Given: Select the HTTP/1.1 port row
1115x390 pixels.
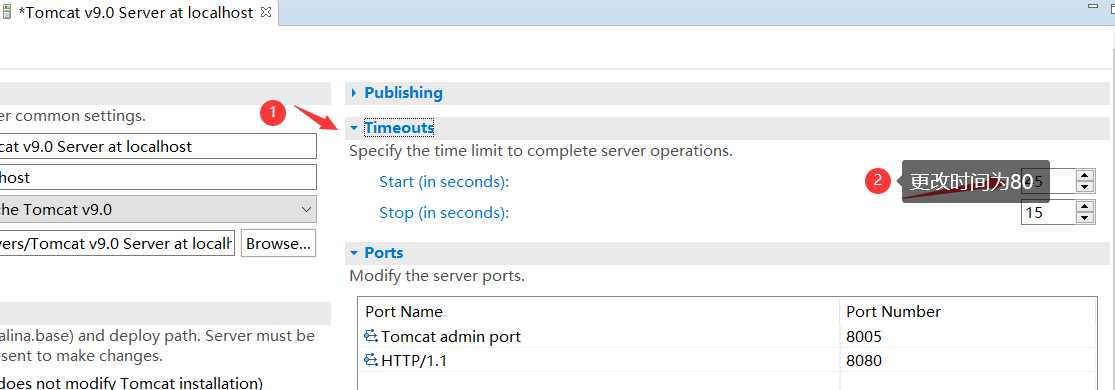Looking at the screenshot, I should [x=727, y=361].
